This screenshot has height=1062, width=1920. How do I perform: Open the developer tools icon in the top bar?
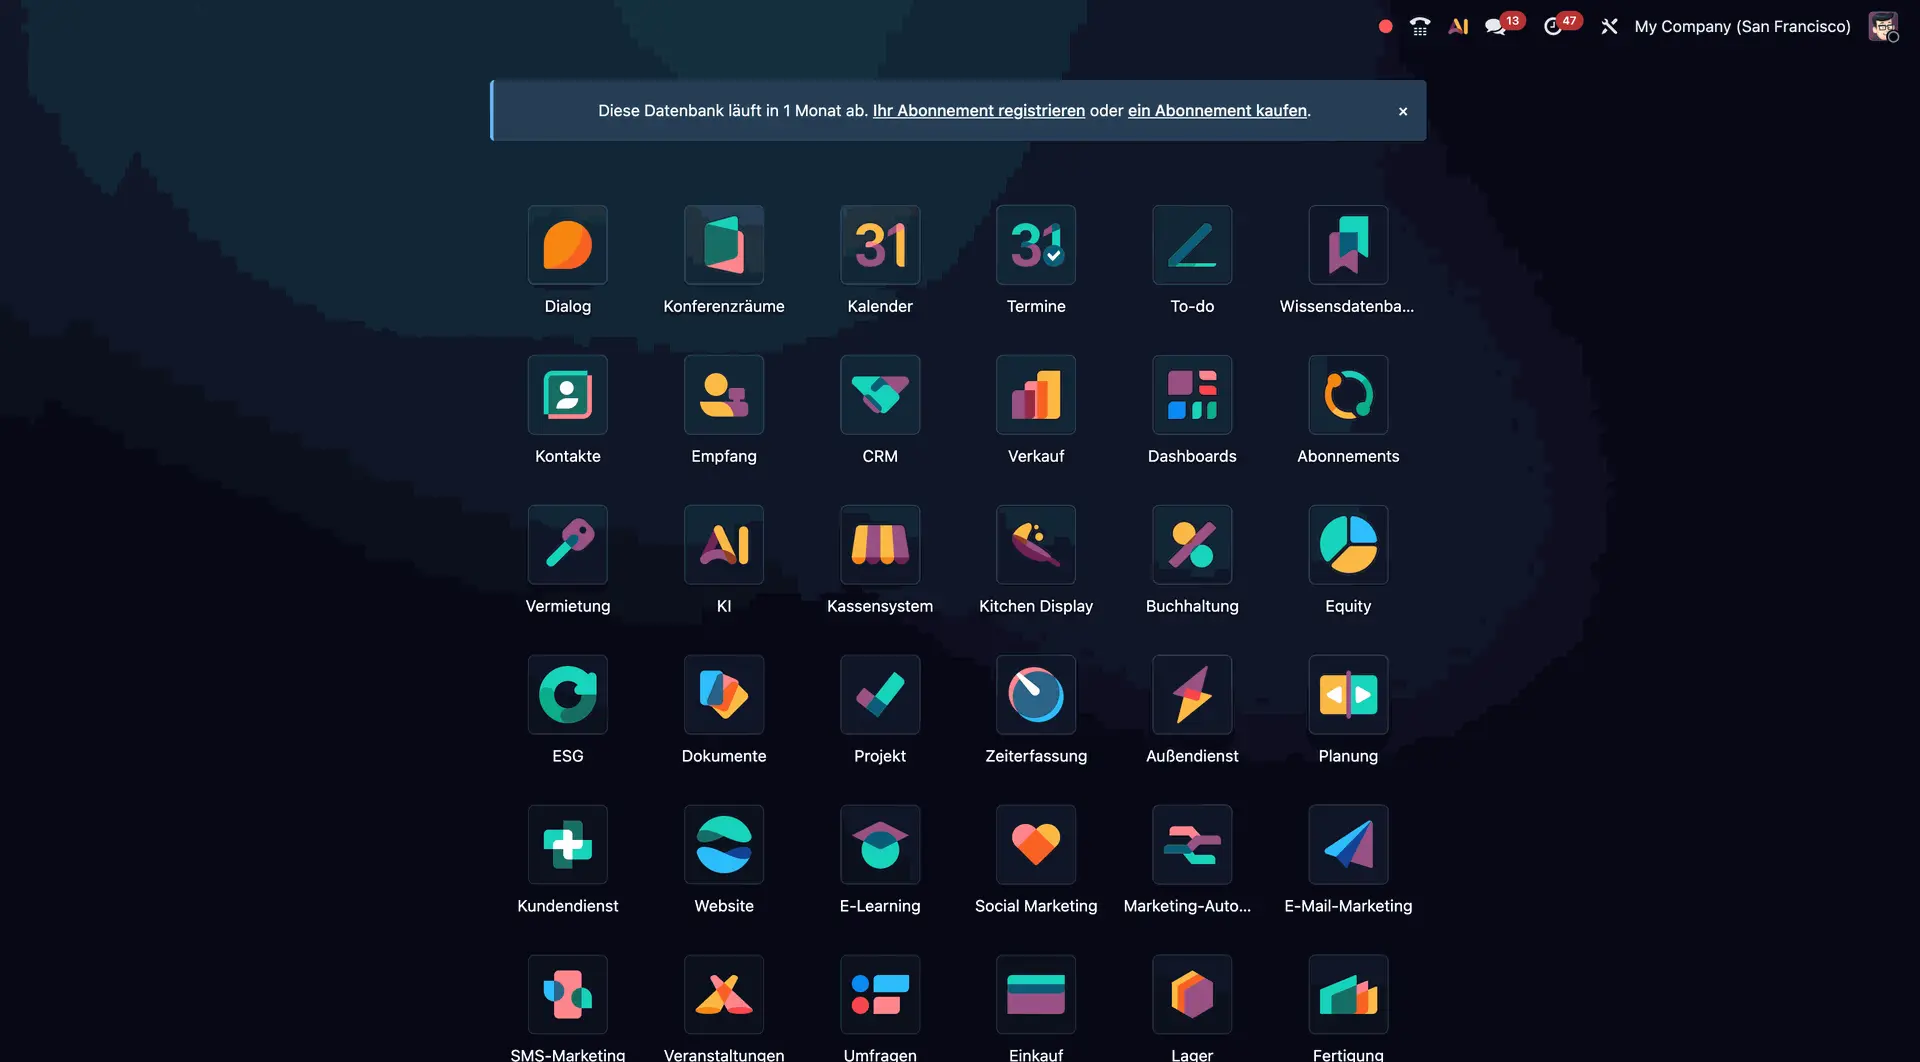1609,26
